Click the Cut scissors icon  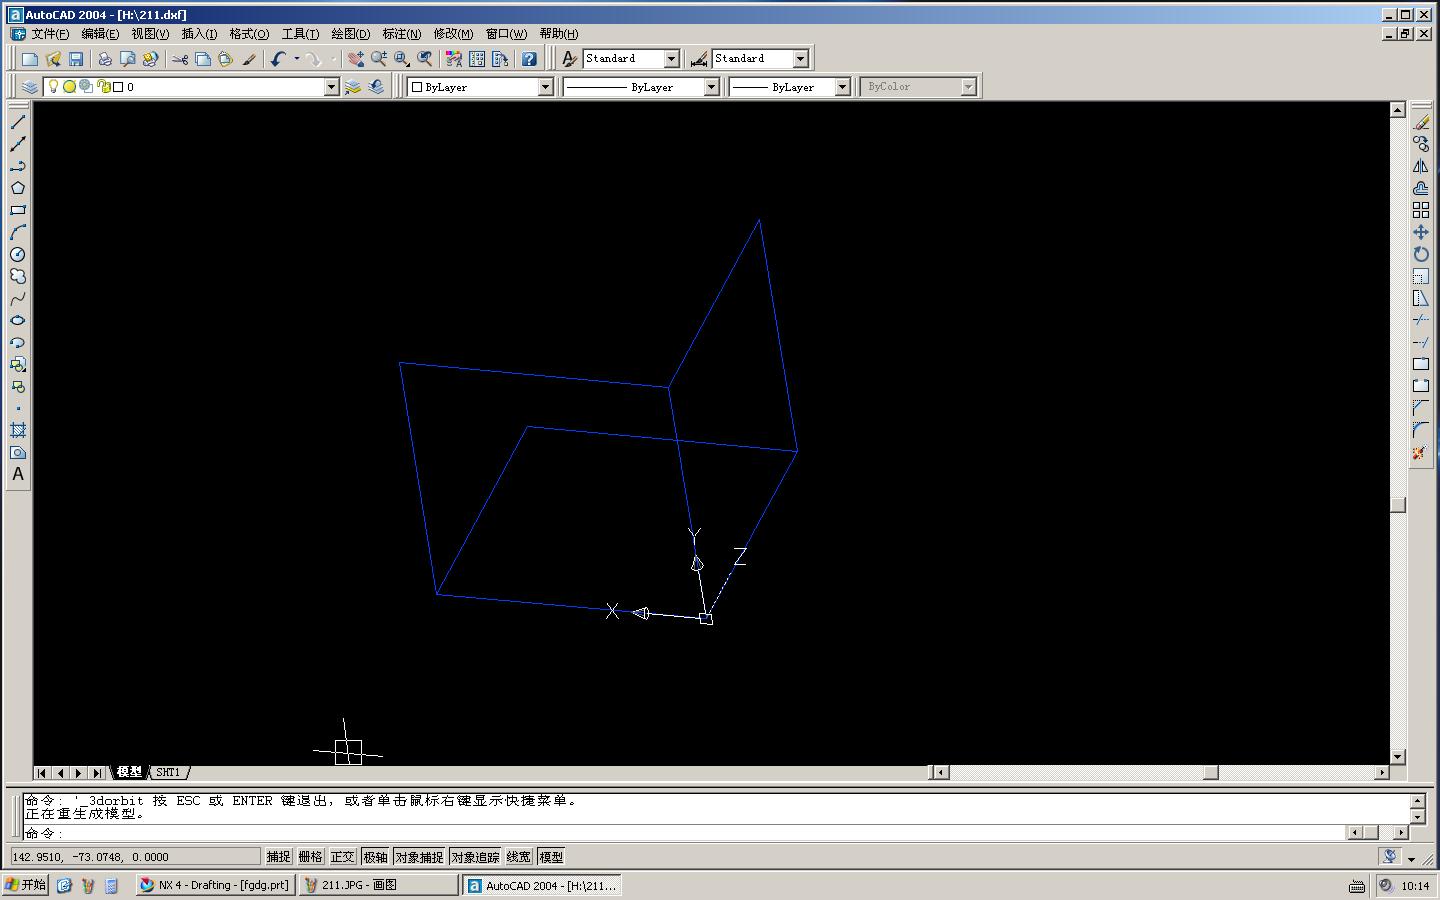click(x=180, y=59)
